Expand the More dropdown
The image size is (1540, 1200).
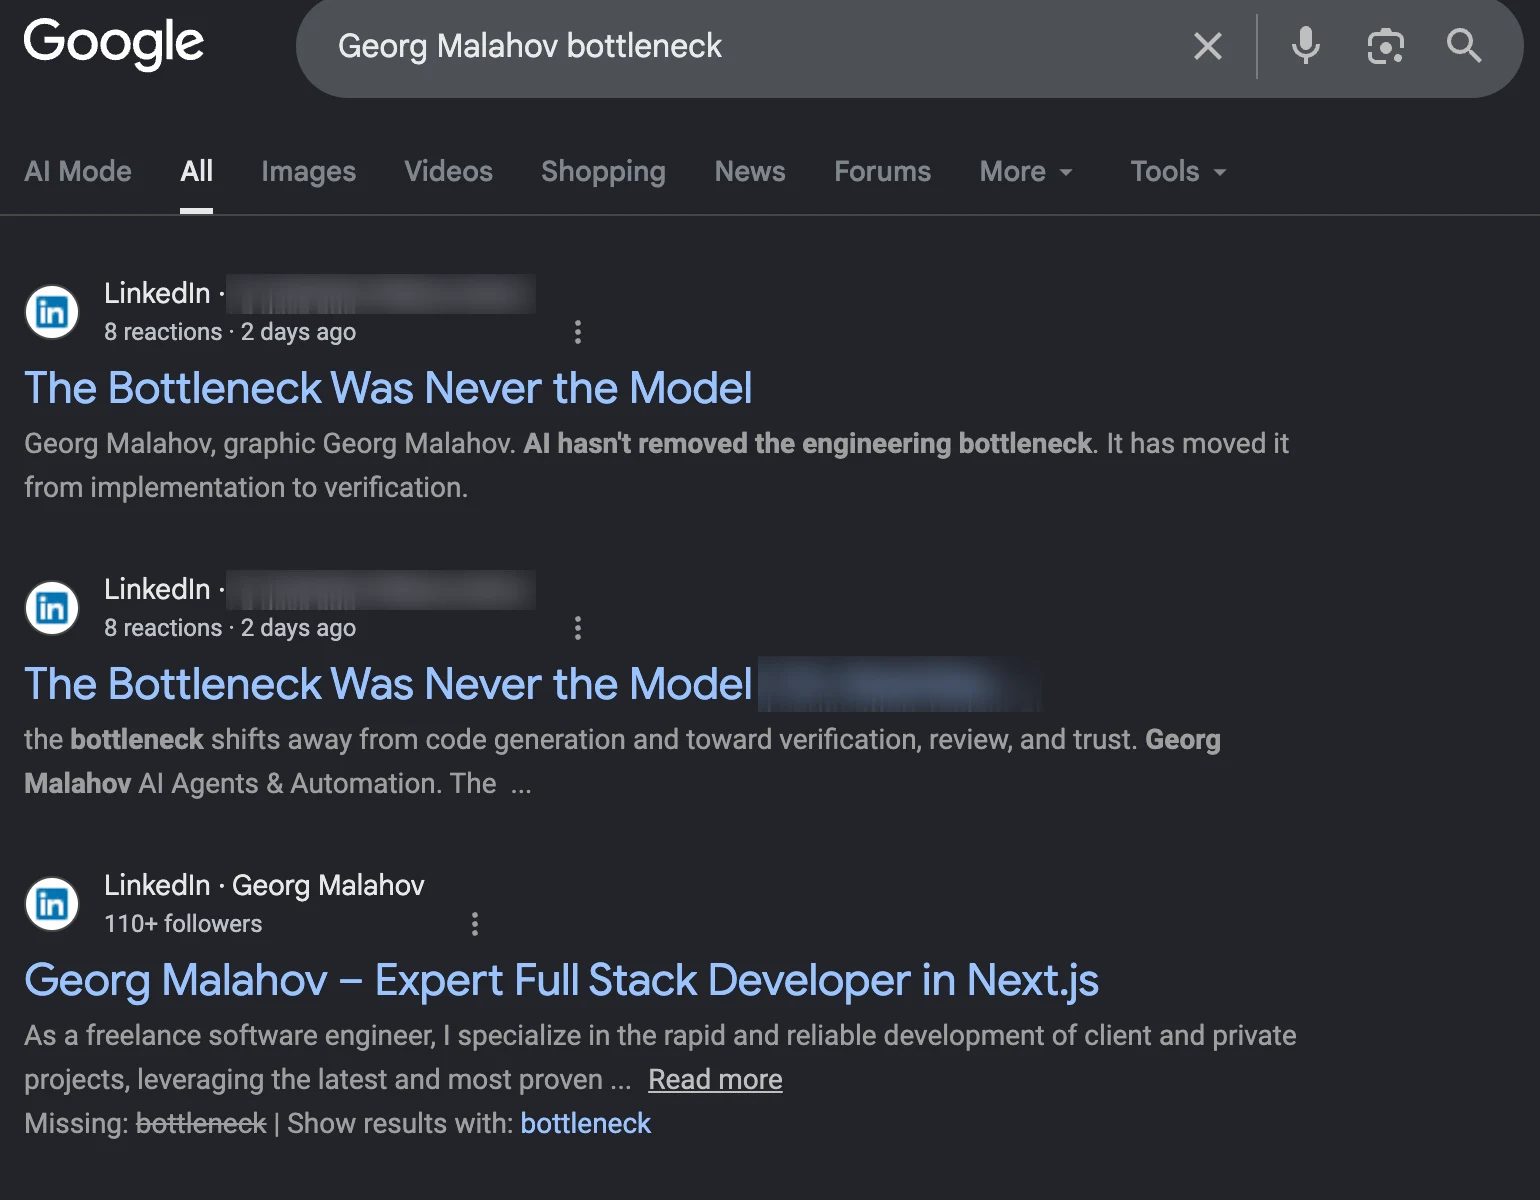1026,171
